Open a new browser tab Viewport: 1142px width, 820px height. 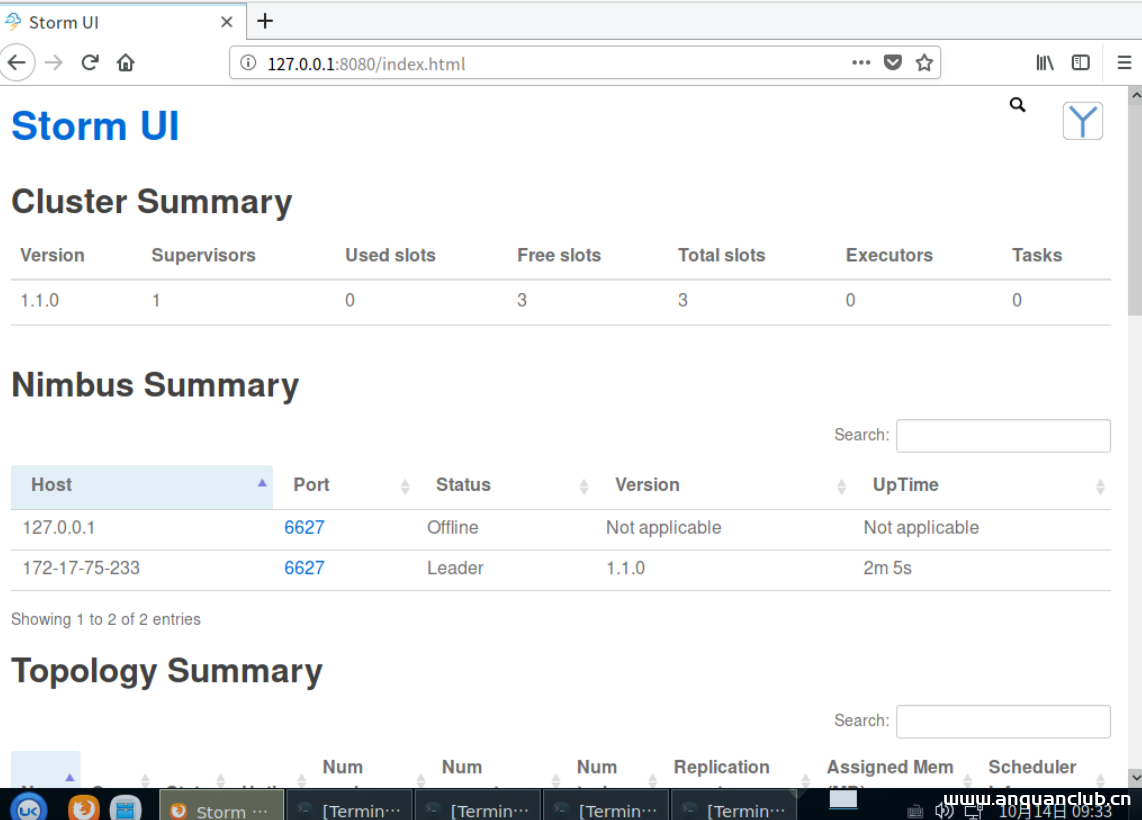point(265,21)
